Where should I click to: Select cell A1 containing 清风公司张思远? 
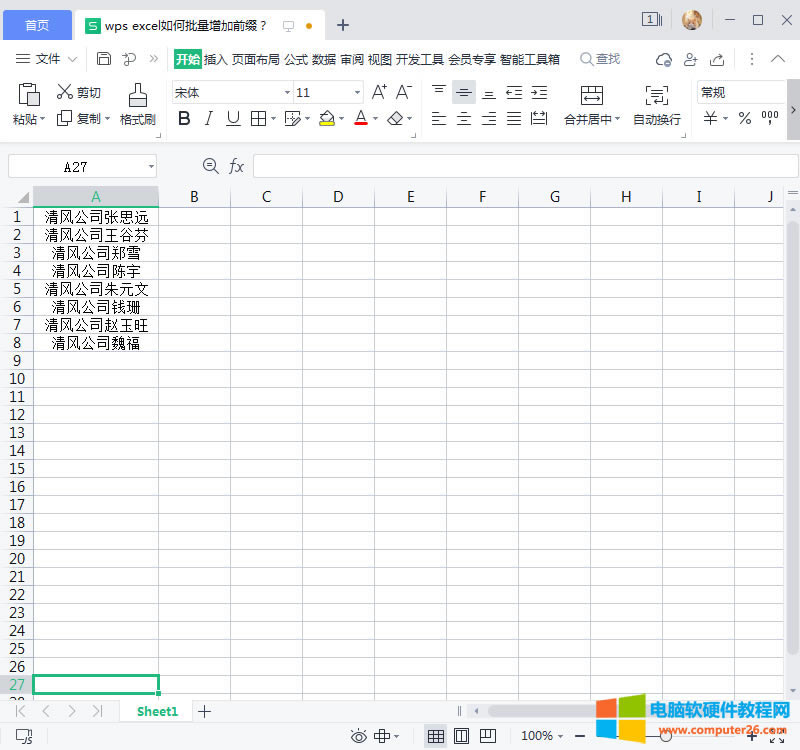click(x=96, y=217)
